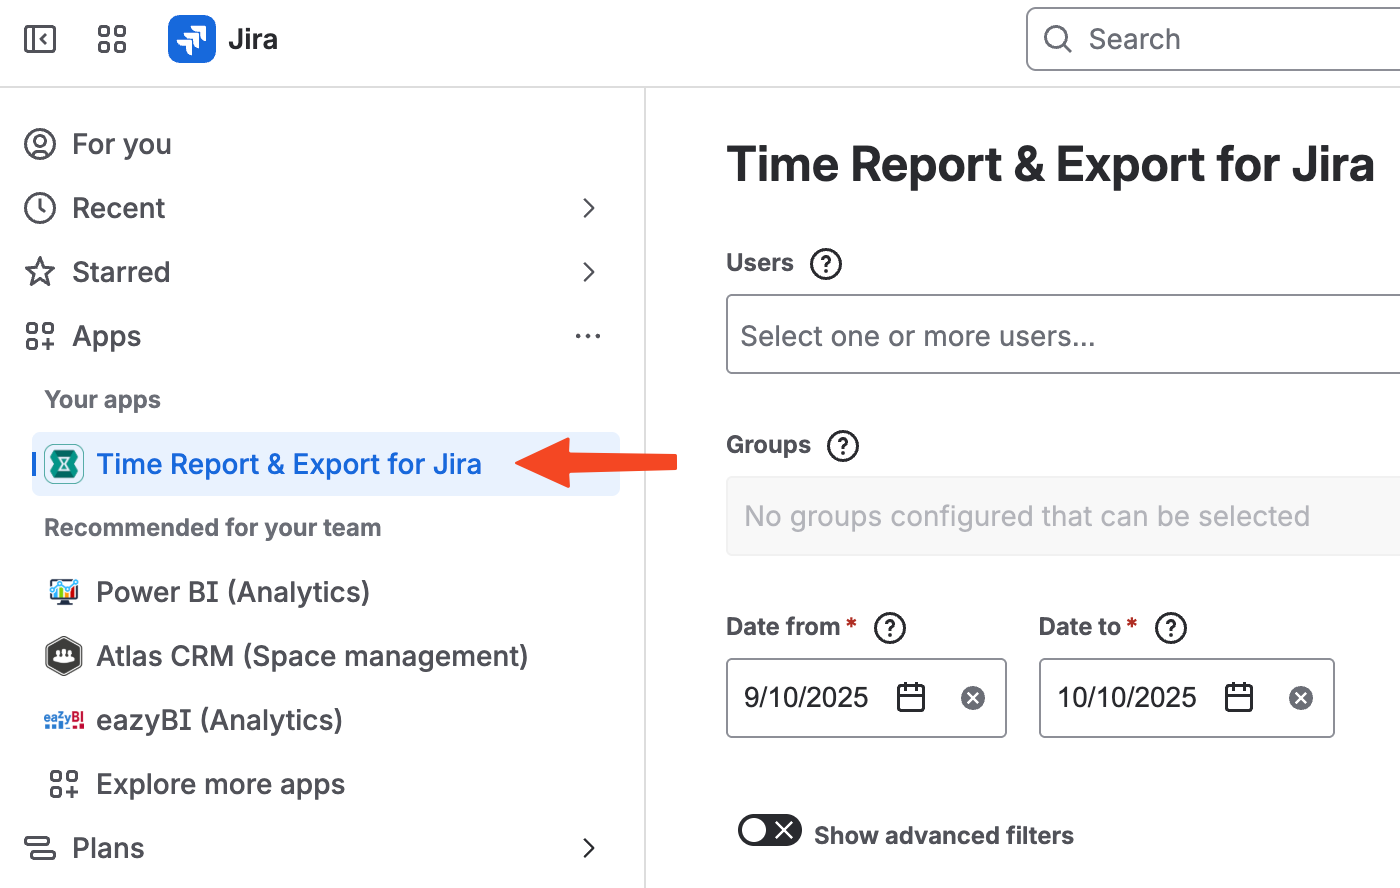Expand the Starred section chevron
Screen dimensions: 1400x888
click(x=588, y=272)
